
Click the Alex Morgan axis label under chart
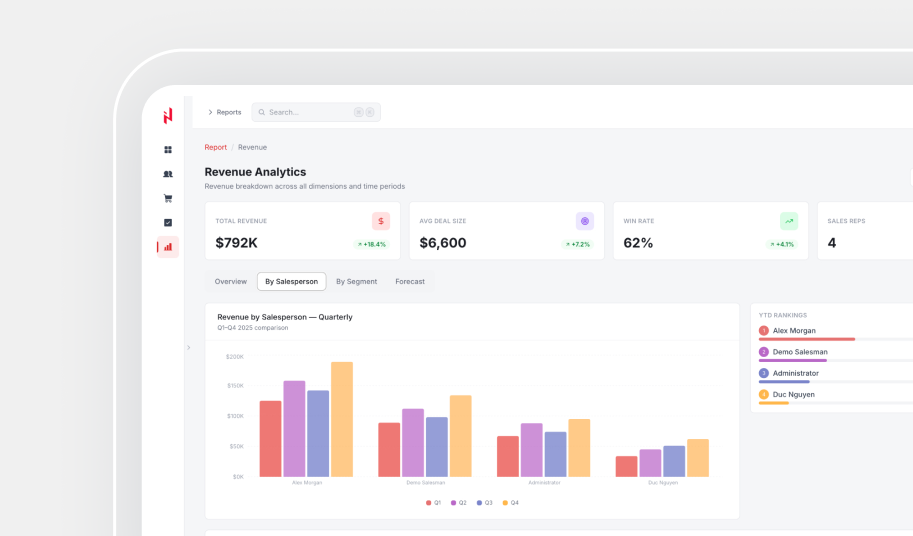307,483
